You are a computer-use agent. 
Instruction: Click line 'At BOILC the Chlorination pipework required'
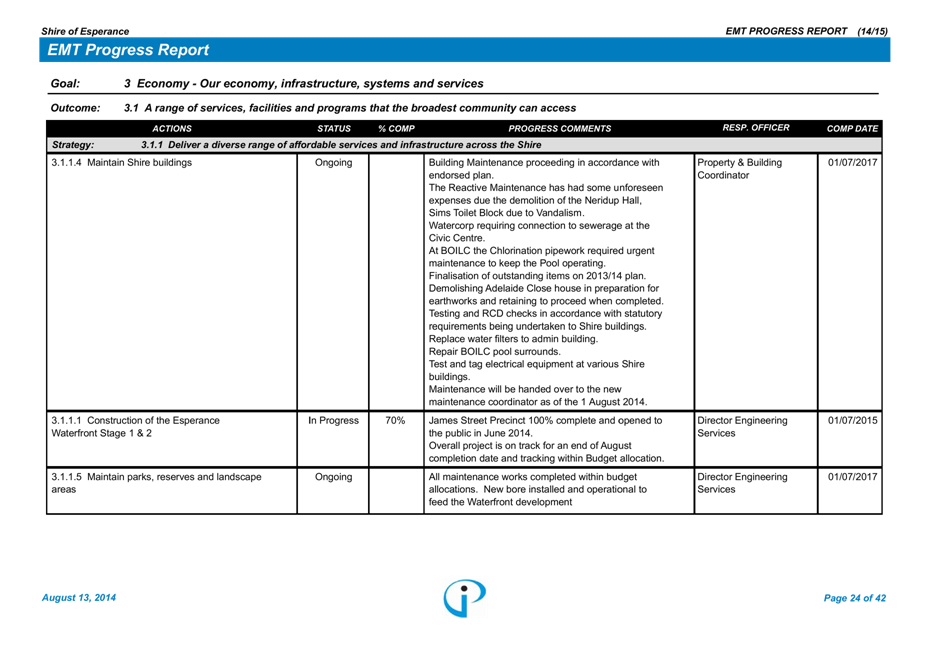[x=542, y=250]
